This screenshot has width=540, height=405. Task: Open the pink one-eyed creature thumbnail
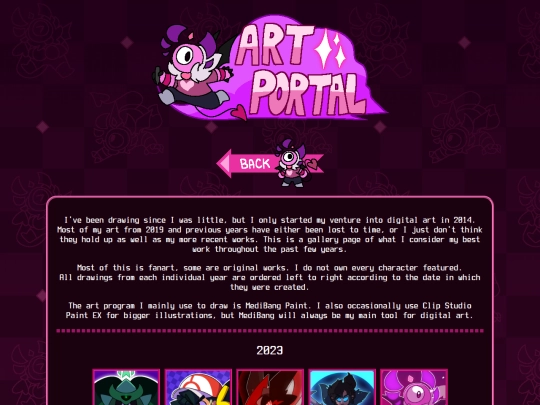(414, 387)
